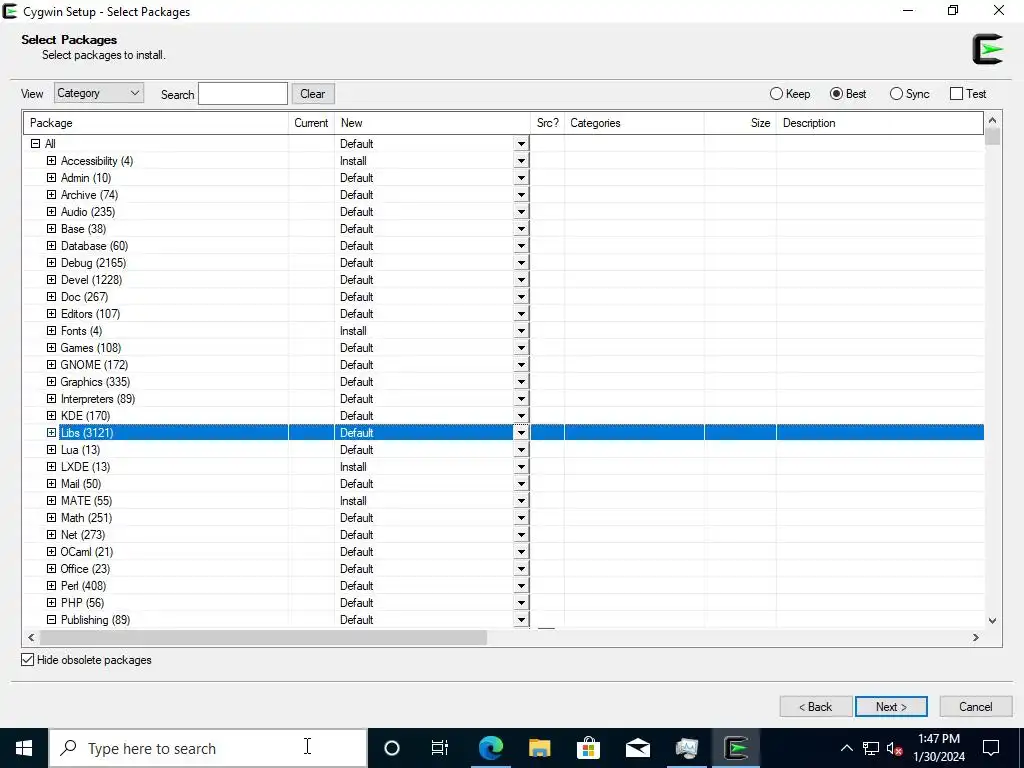Open the View Category dropdown

(x=99, y=93)
